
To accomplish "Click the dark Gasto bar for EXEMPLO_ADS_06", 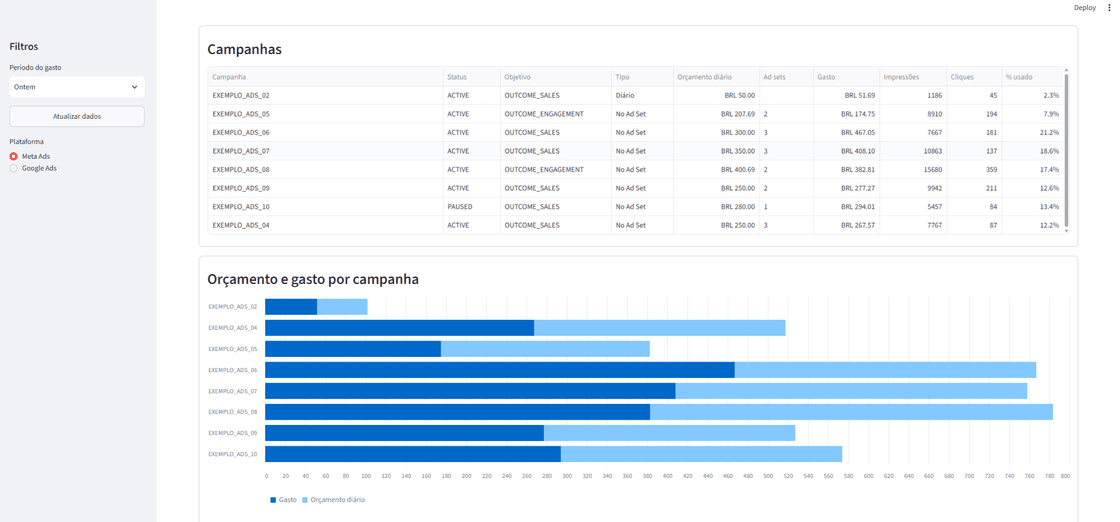I will click(x=500, y=370).
